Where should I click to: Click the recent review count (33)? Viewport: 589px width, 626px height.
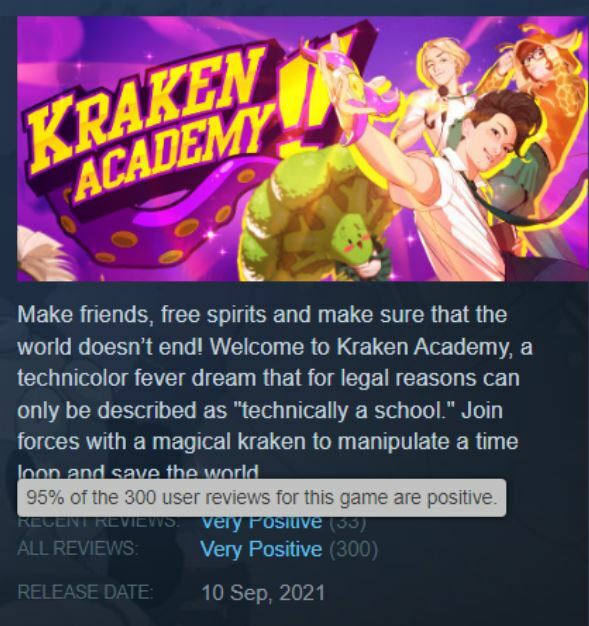tap(348, 522)
